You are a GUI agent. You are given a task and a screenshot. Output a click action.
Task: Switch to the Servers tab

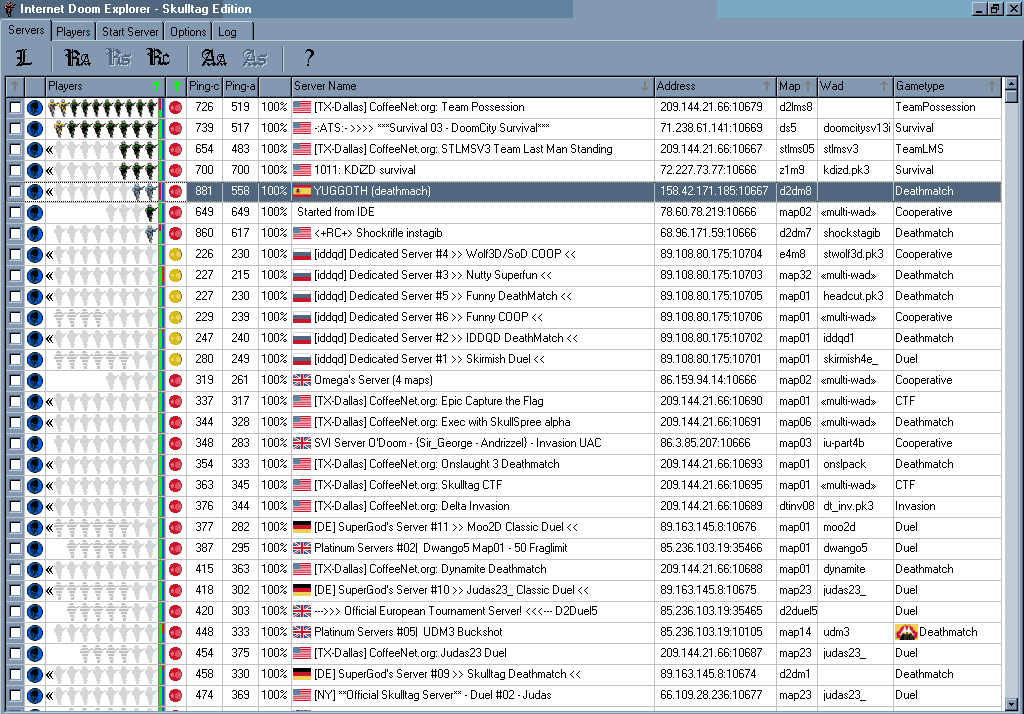coord(26,30)
